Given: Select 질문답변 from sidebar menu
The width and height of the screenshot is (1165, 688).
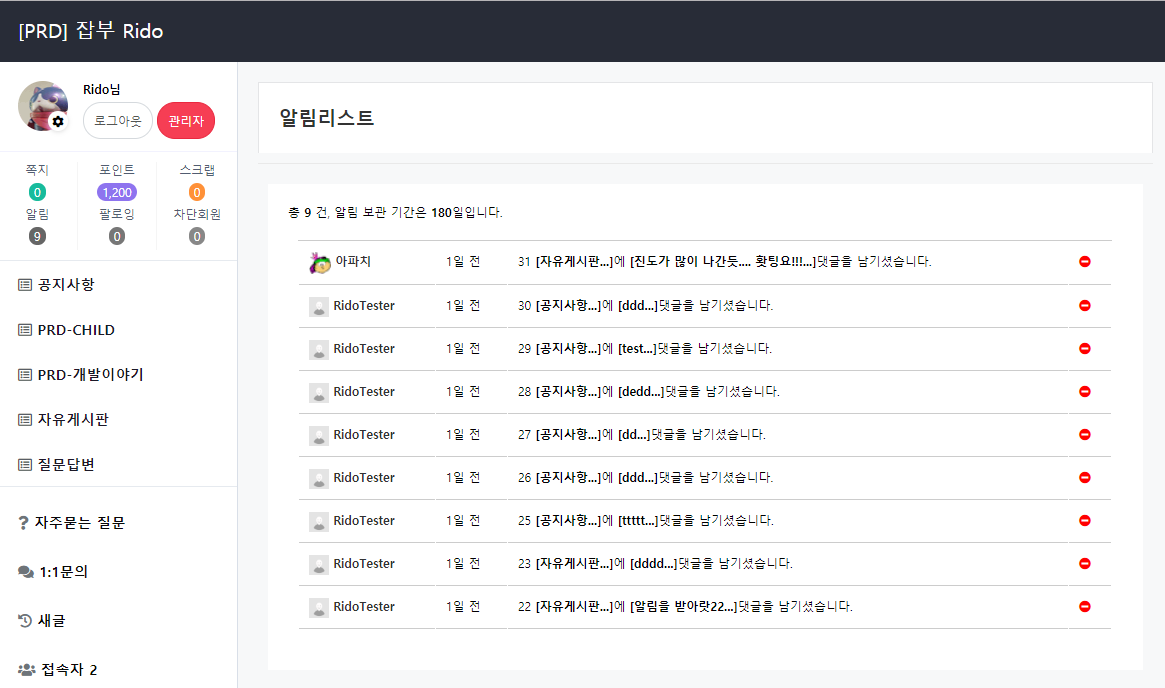Looking at the screenshot, I should pyautogui.click(x=66, y=465).
